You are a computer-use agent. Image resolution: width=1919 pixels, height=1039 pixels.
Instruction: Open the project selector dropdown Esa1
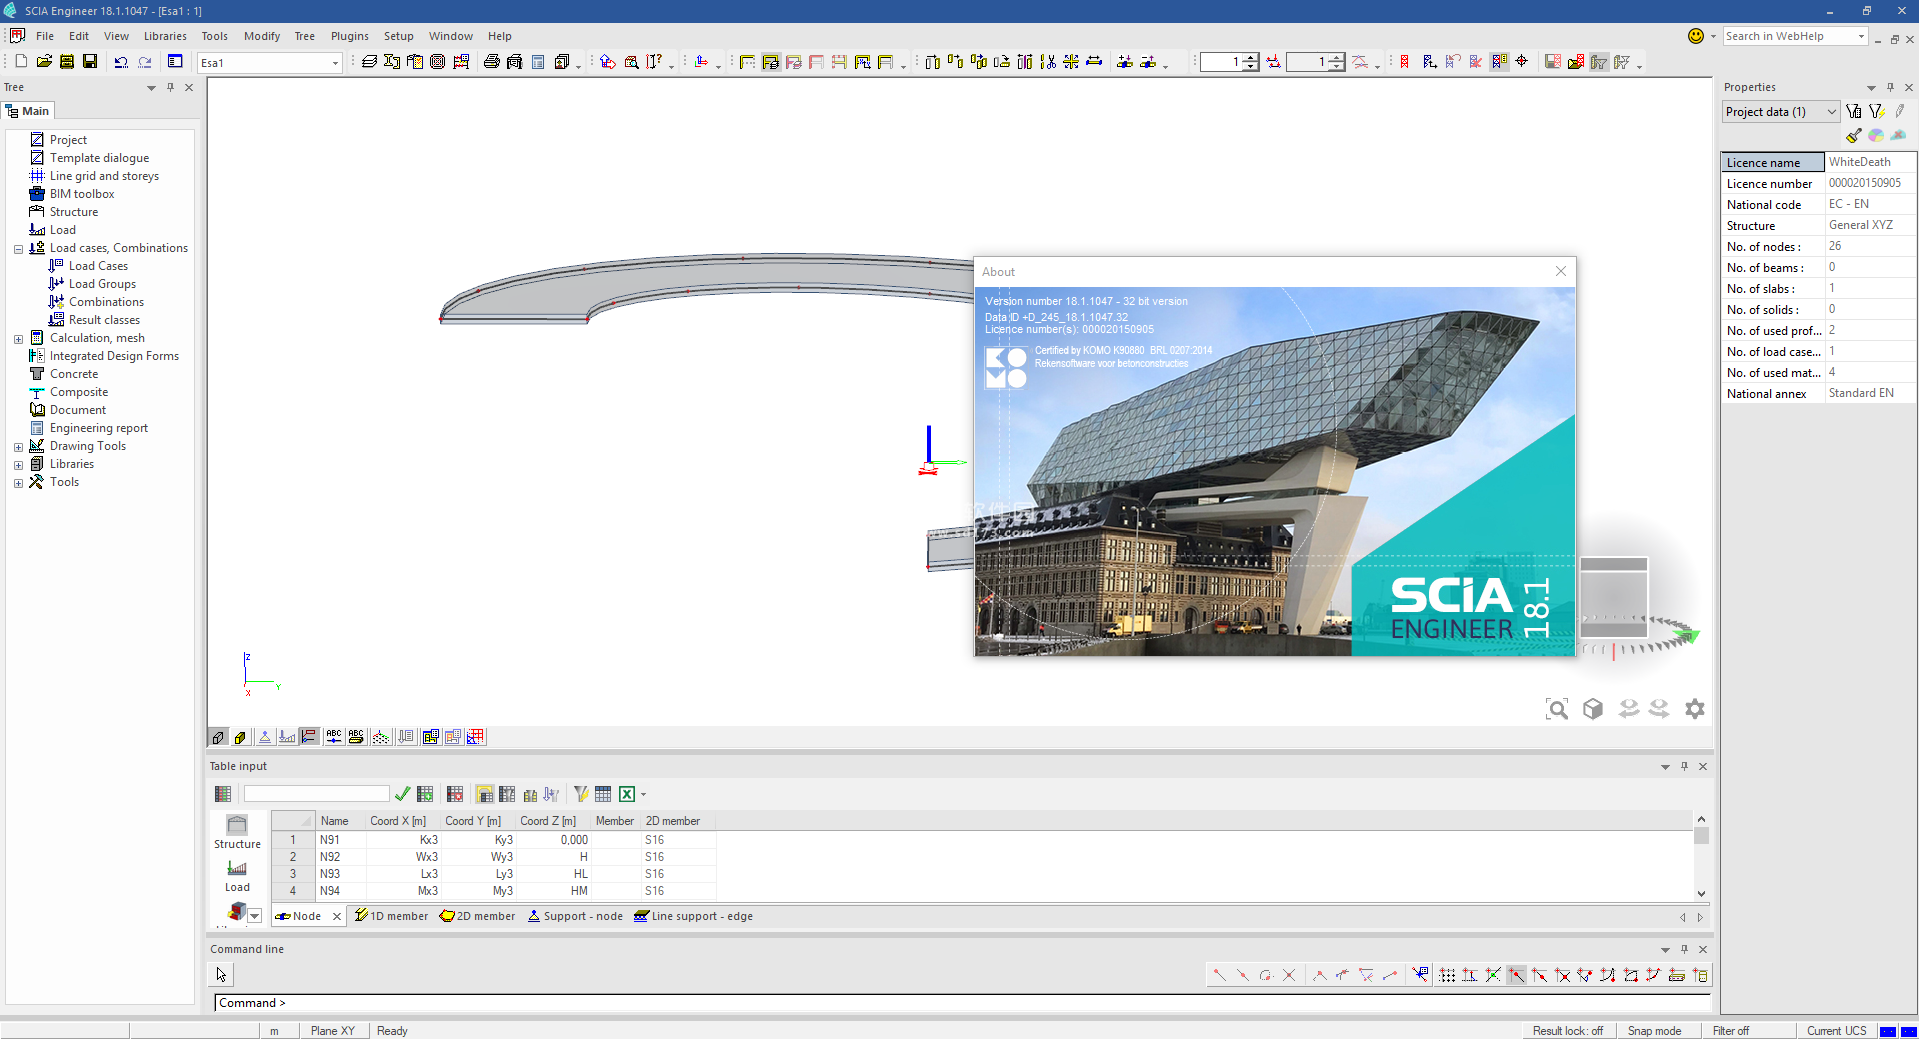tap(270, 63)
